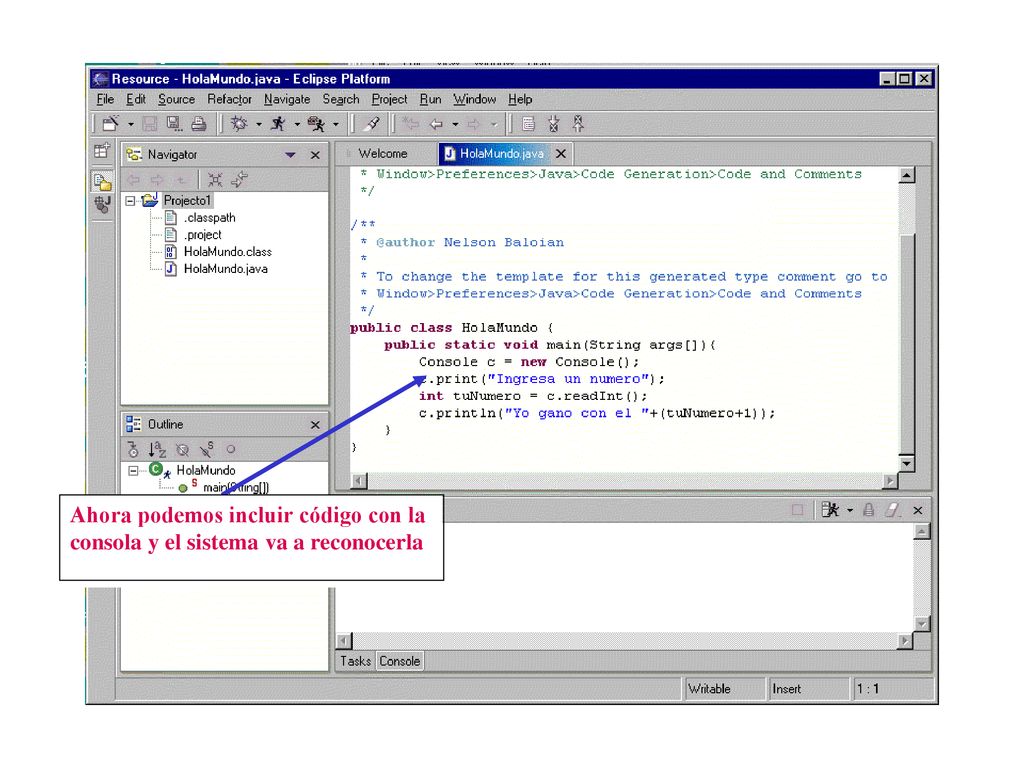Click Navigator Forward arrow icon

tap(157, 180)
